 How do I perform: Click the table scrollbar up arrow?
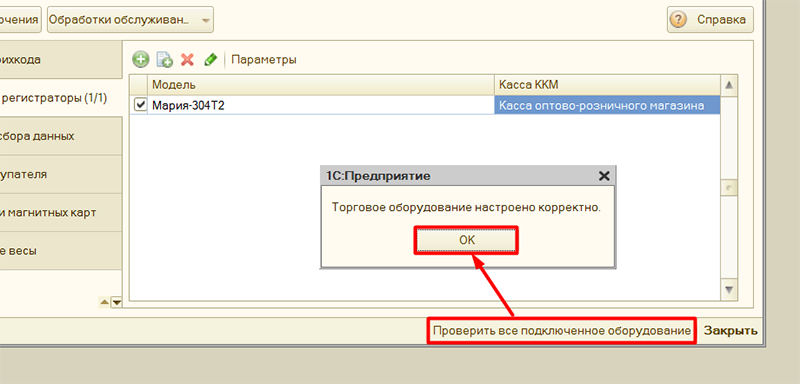(729, 85)
